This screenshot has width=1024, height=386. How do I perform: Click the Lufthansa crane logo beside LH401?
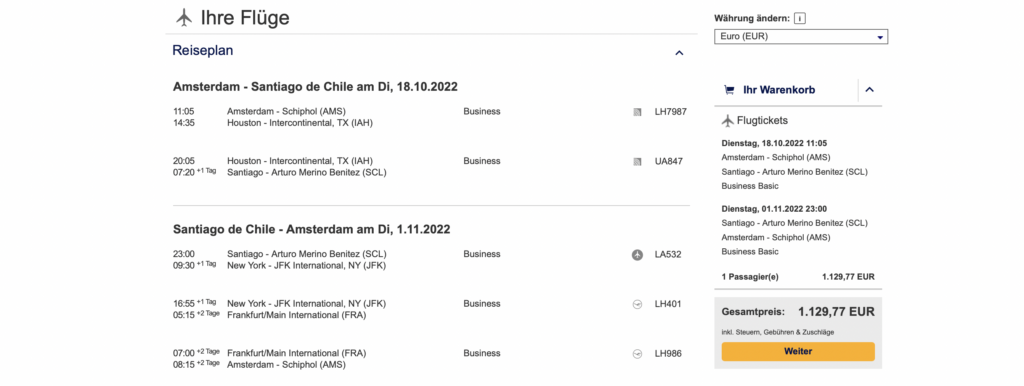coord(637,304)
